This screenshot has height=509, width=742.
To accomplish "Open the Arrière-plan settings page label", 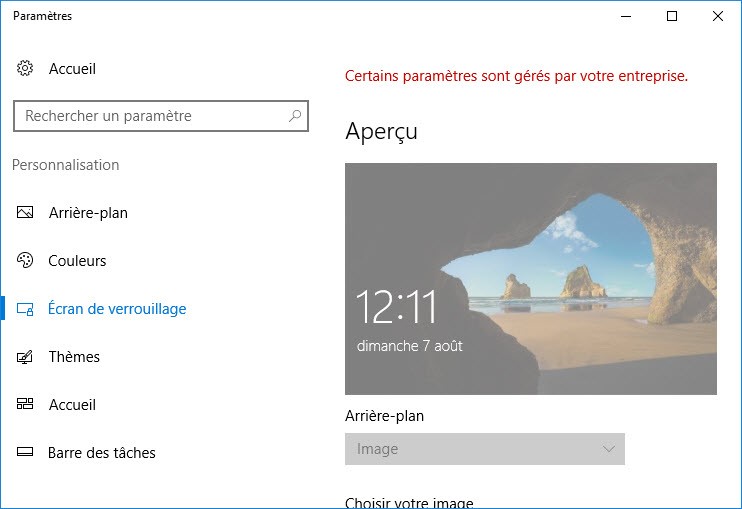I will tap(88, 213).
